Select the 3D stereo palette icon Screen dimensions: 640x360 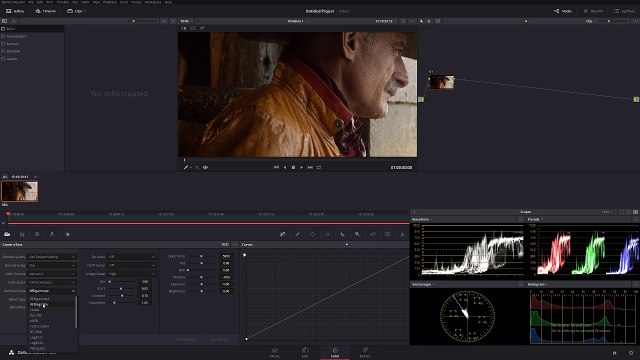tap(387, 234)
